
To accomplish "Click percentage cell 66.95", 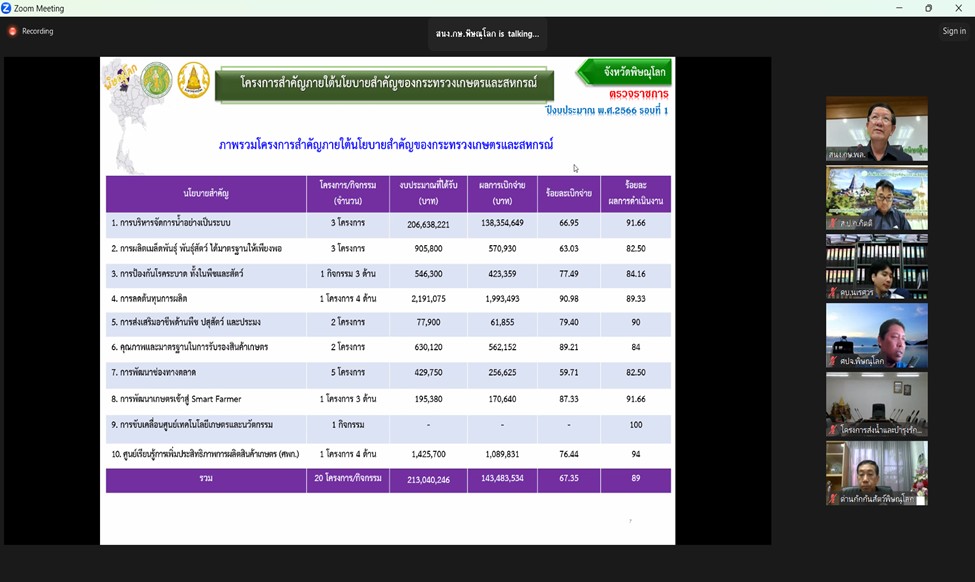I will [569, 223].
